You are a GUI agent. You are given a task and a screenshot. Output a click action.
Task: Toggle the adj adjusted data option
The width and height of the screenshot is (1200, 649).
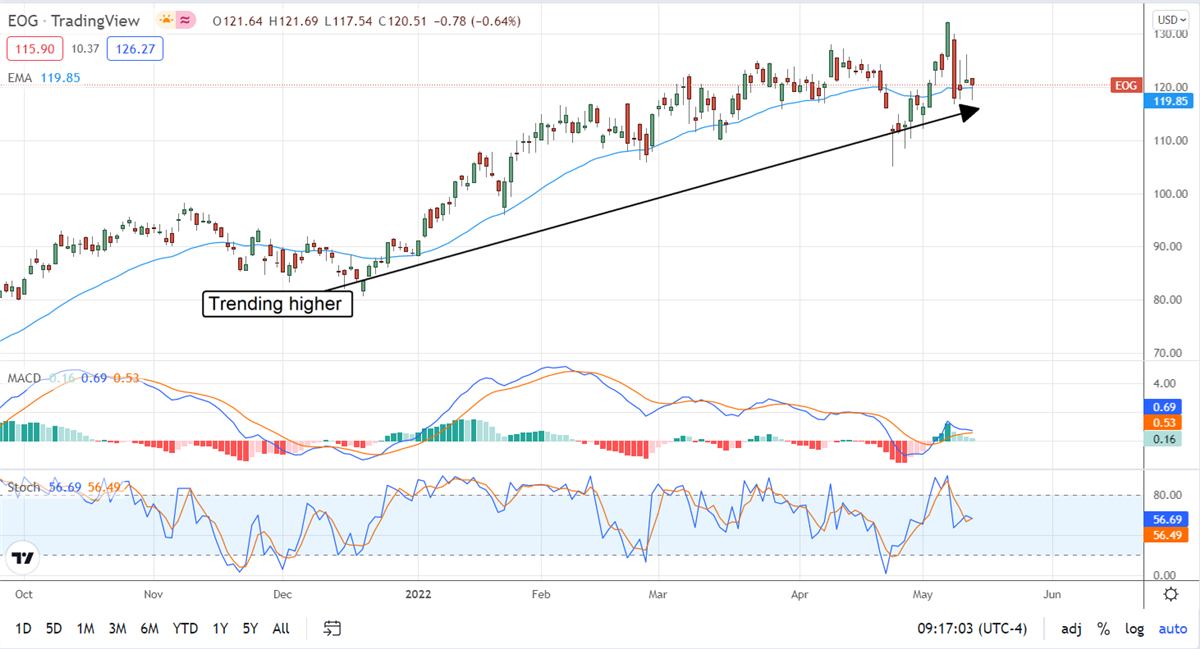(x=1071, y=629)
